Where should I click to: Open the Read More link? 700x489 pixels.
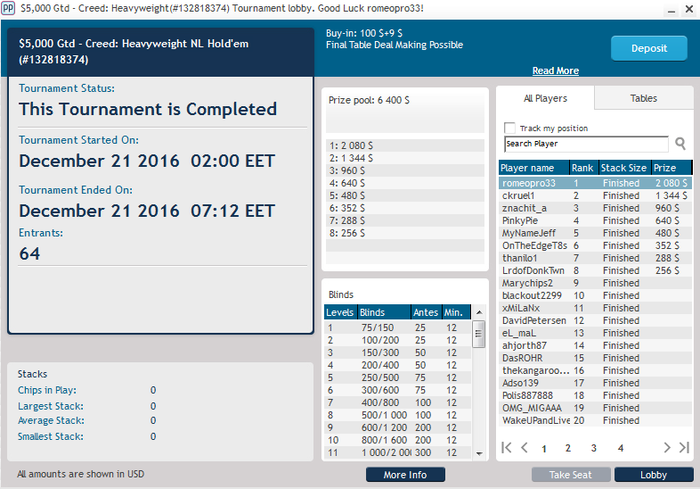pos(555,71)
